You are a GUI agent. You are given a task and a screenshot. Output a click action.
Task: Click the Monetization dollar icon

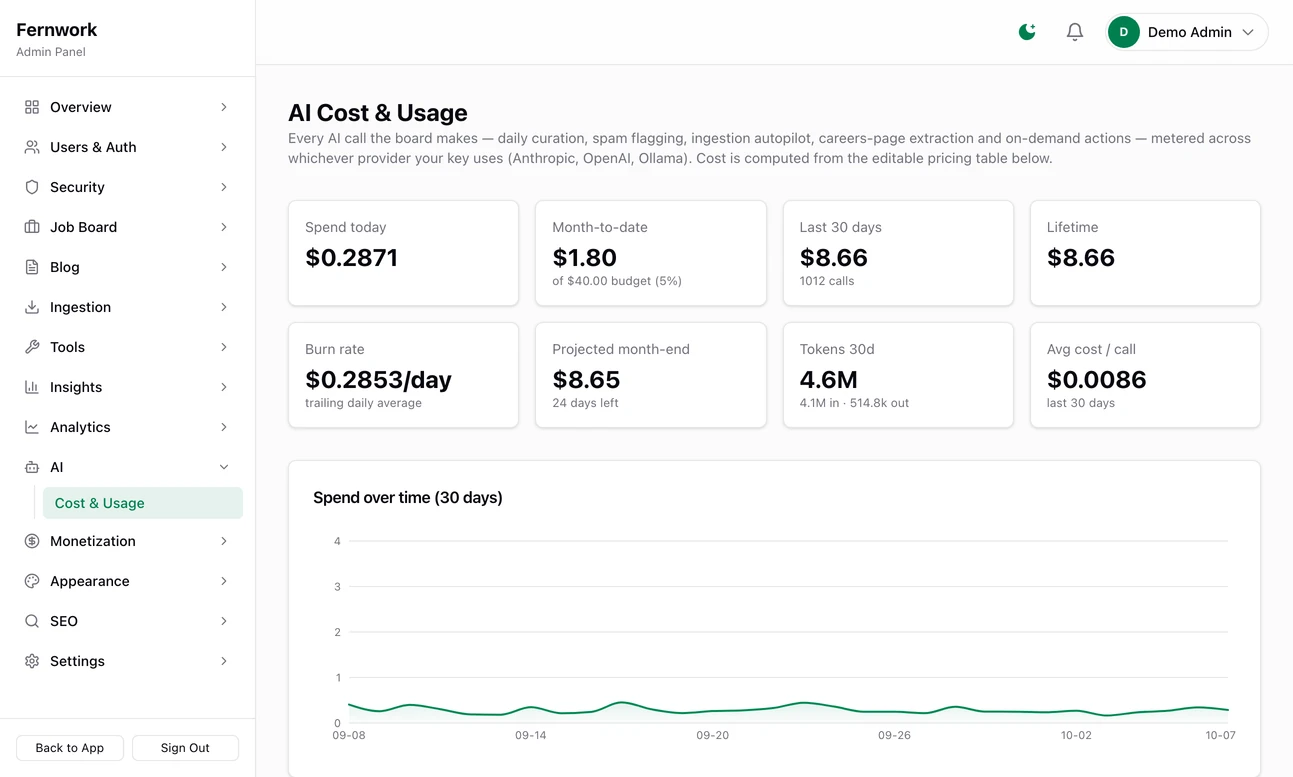coord(32,541)
